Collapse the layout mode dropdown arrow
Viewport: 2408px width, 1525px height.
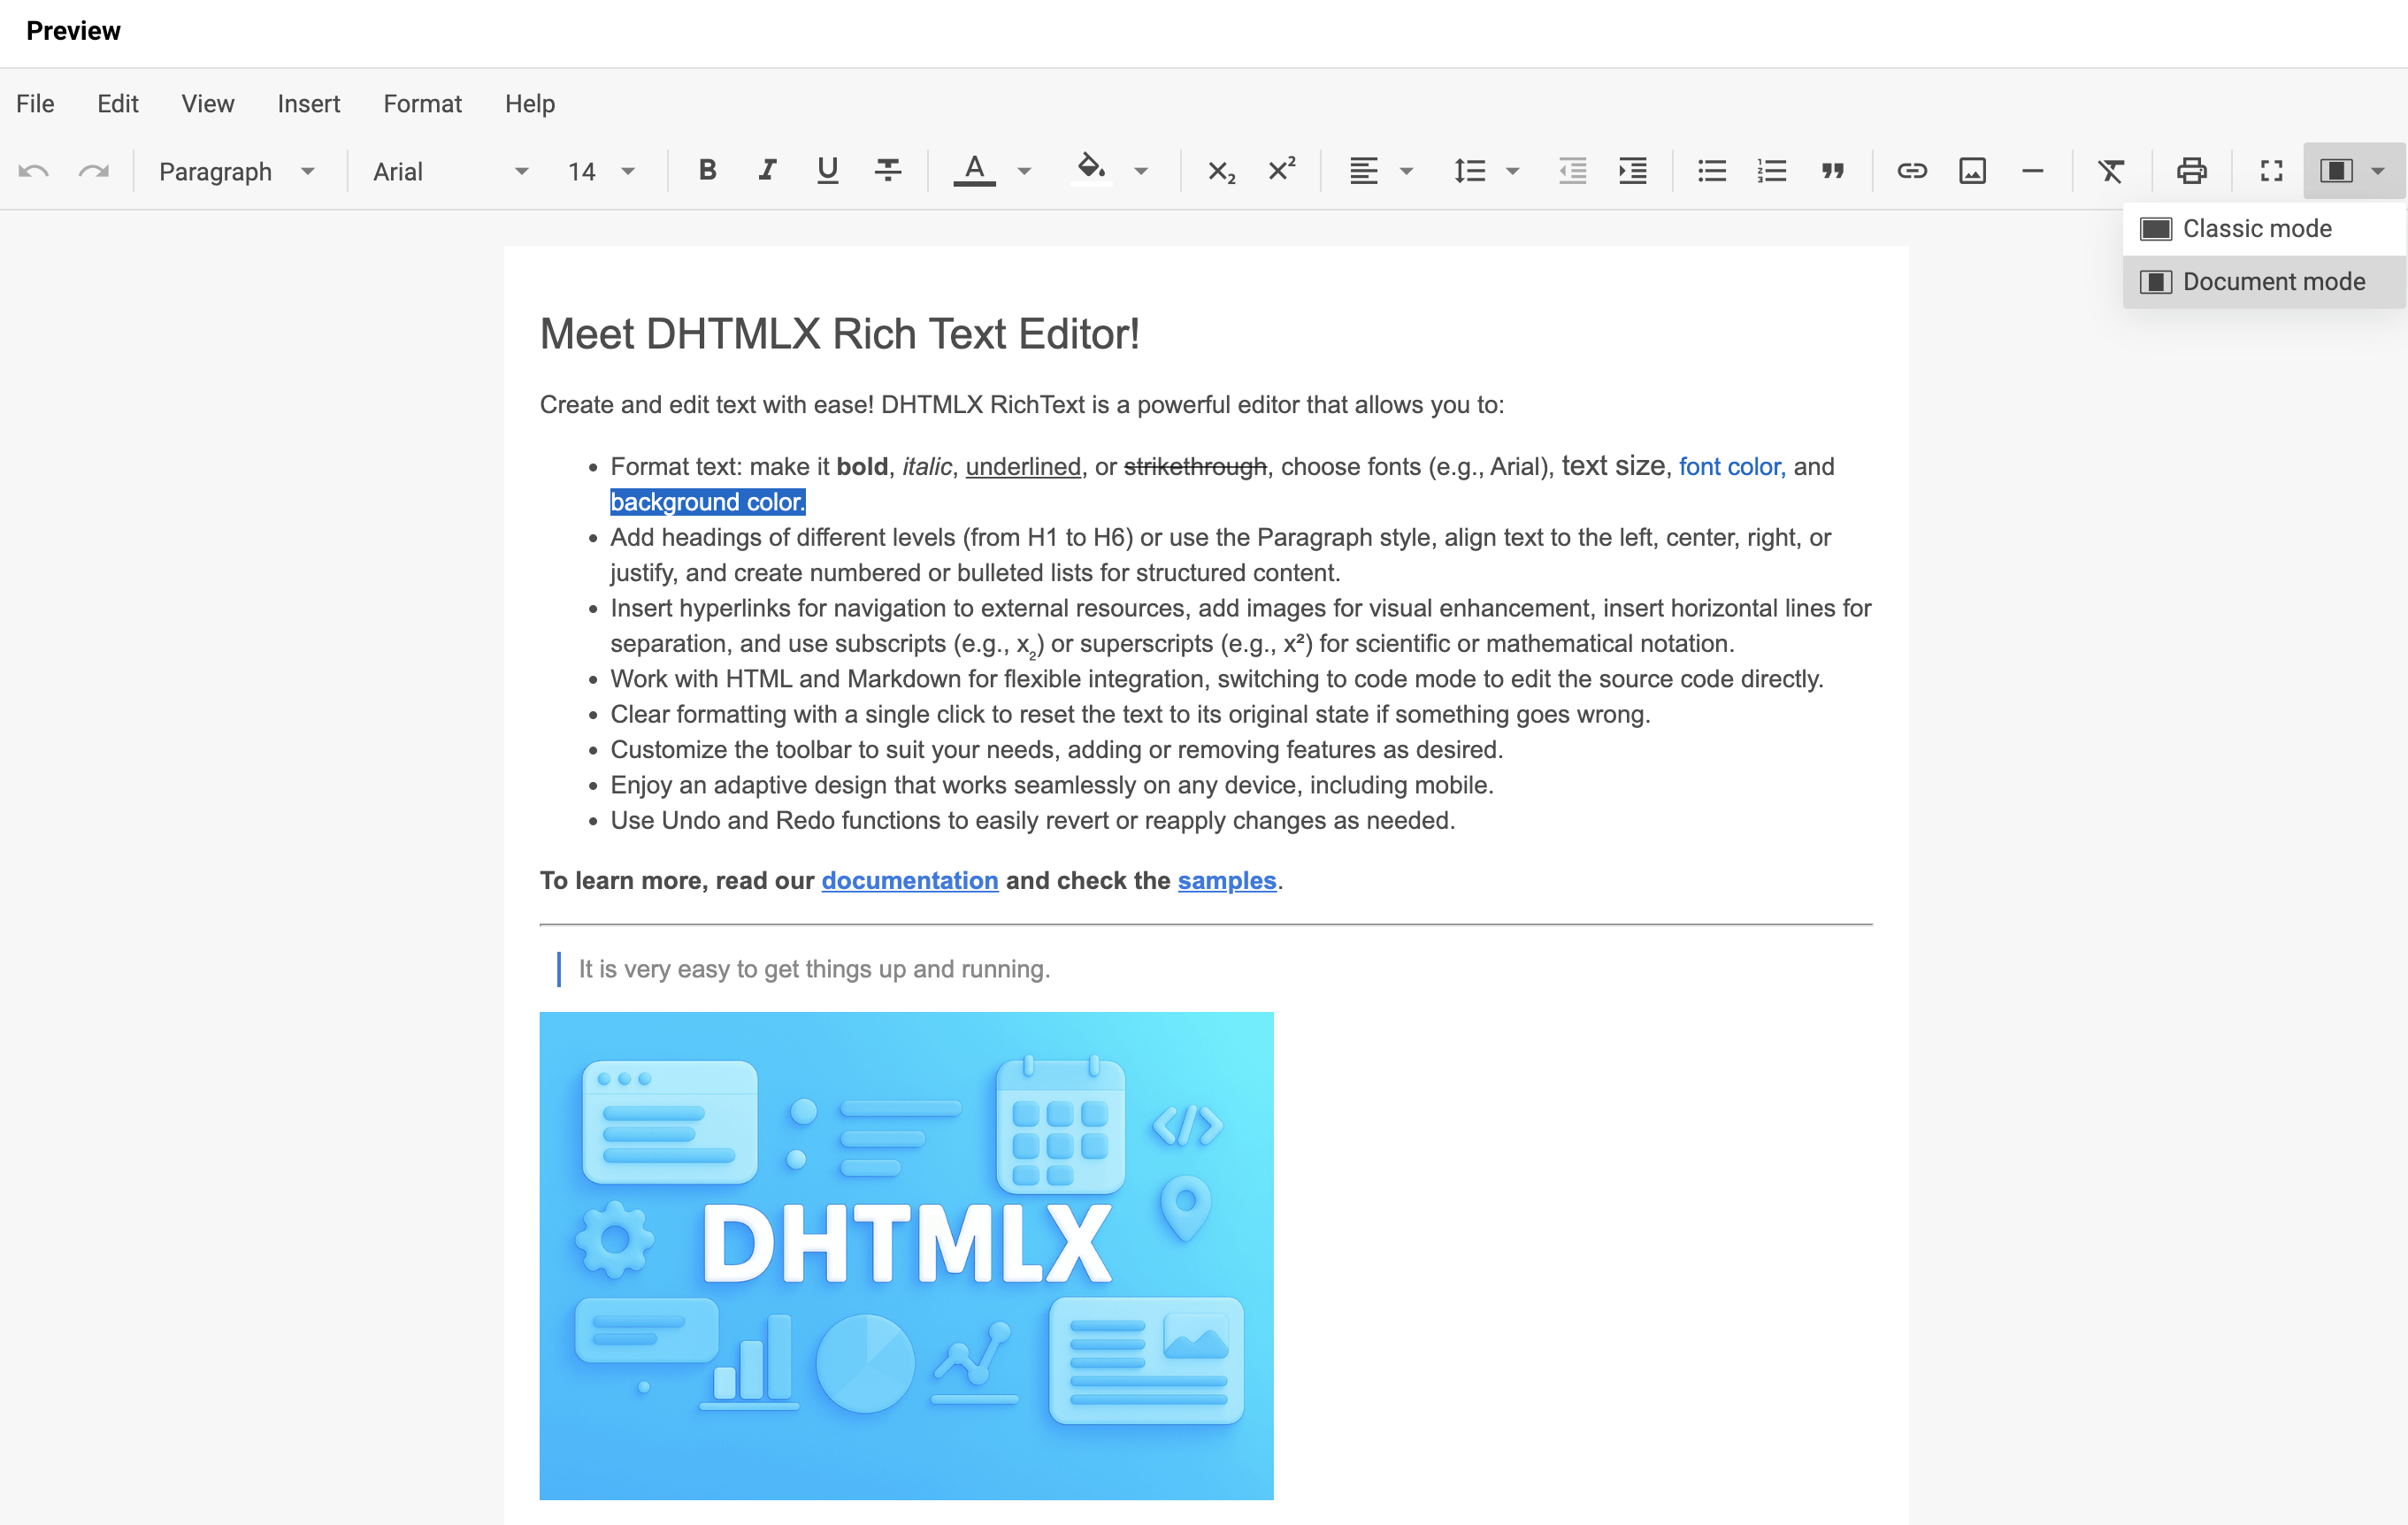pos(2379,171)
